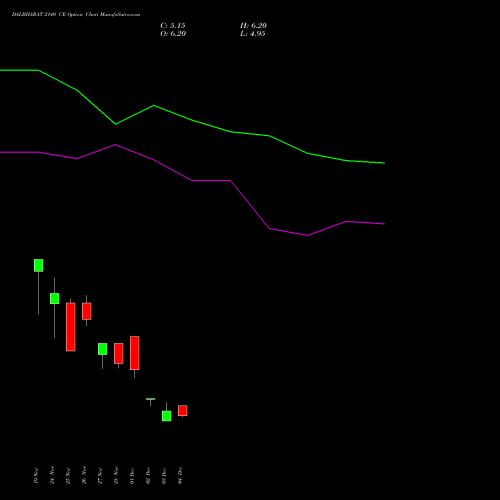Select the 04 Dec date label
500x500 pixels.
(180, 475)
